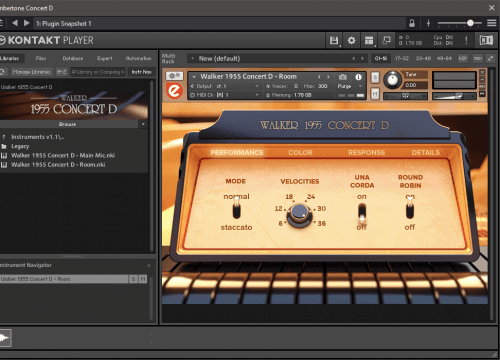This screenshot has height=360, width=500.
Task: Select the Files browser tab
Action: click(x=41, y=58)
